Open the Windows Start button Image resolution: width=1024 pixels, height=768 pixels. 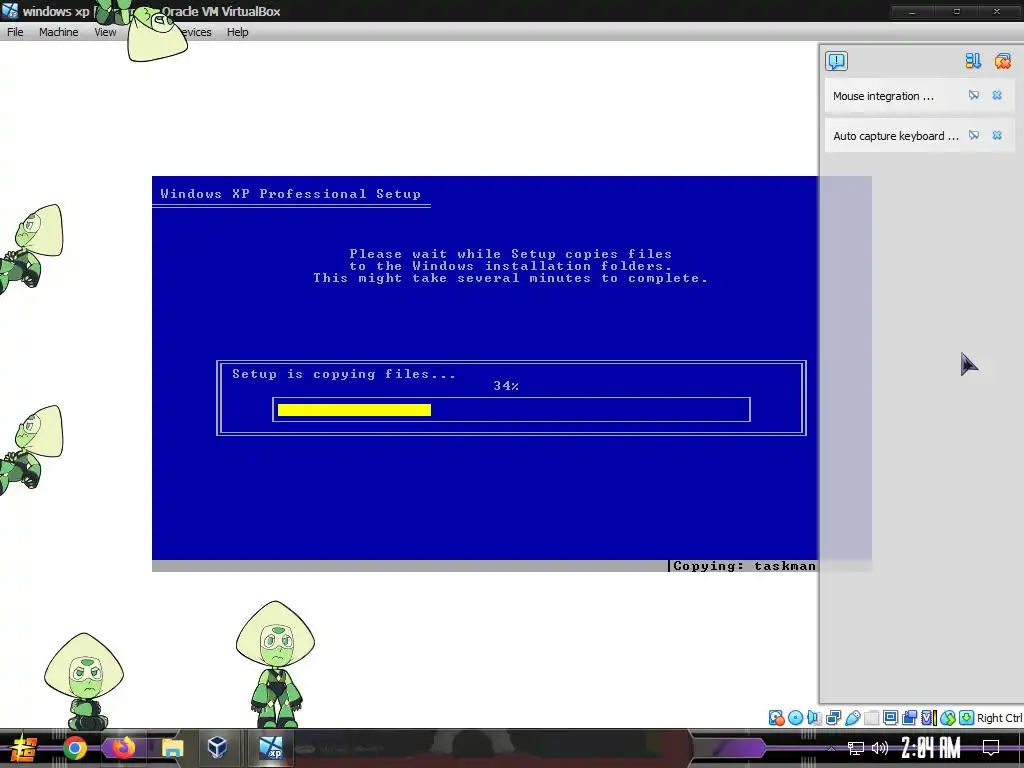[22, 748]
